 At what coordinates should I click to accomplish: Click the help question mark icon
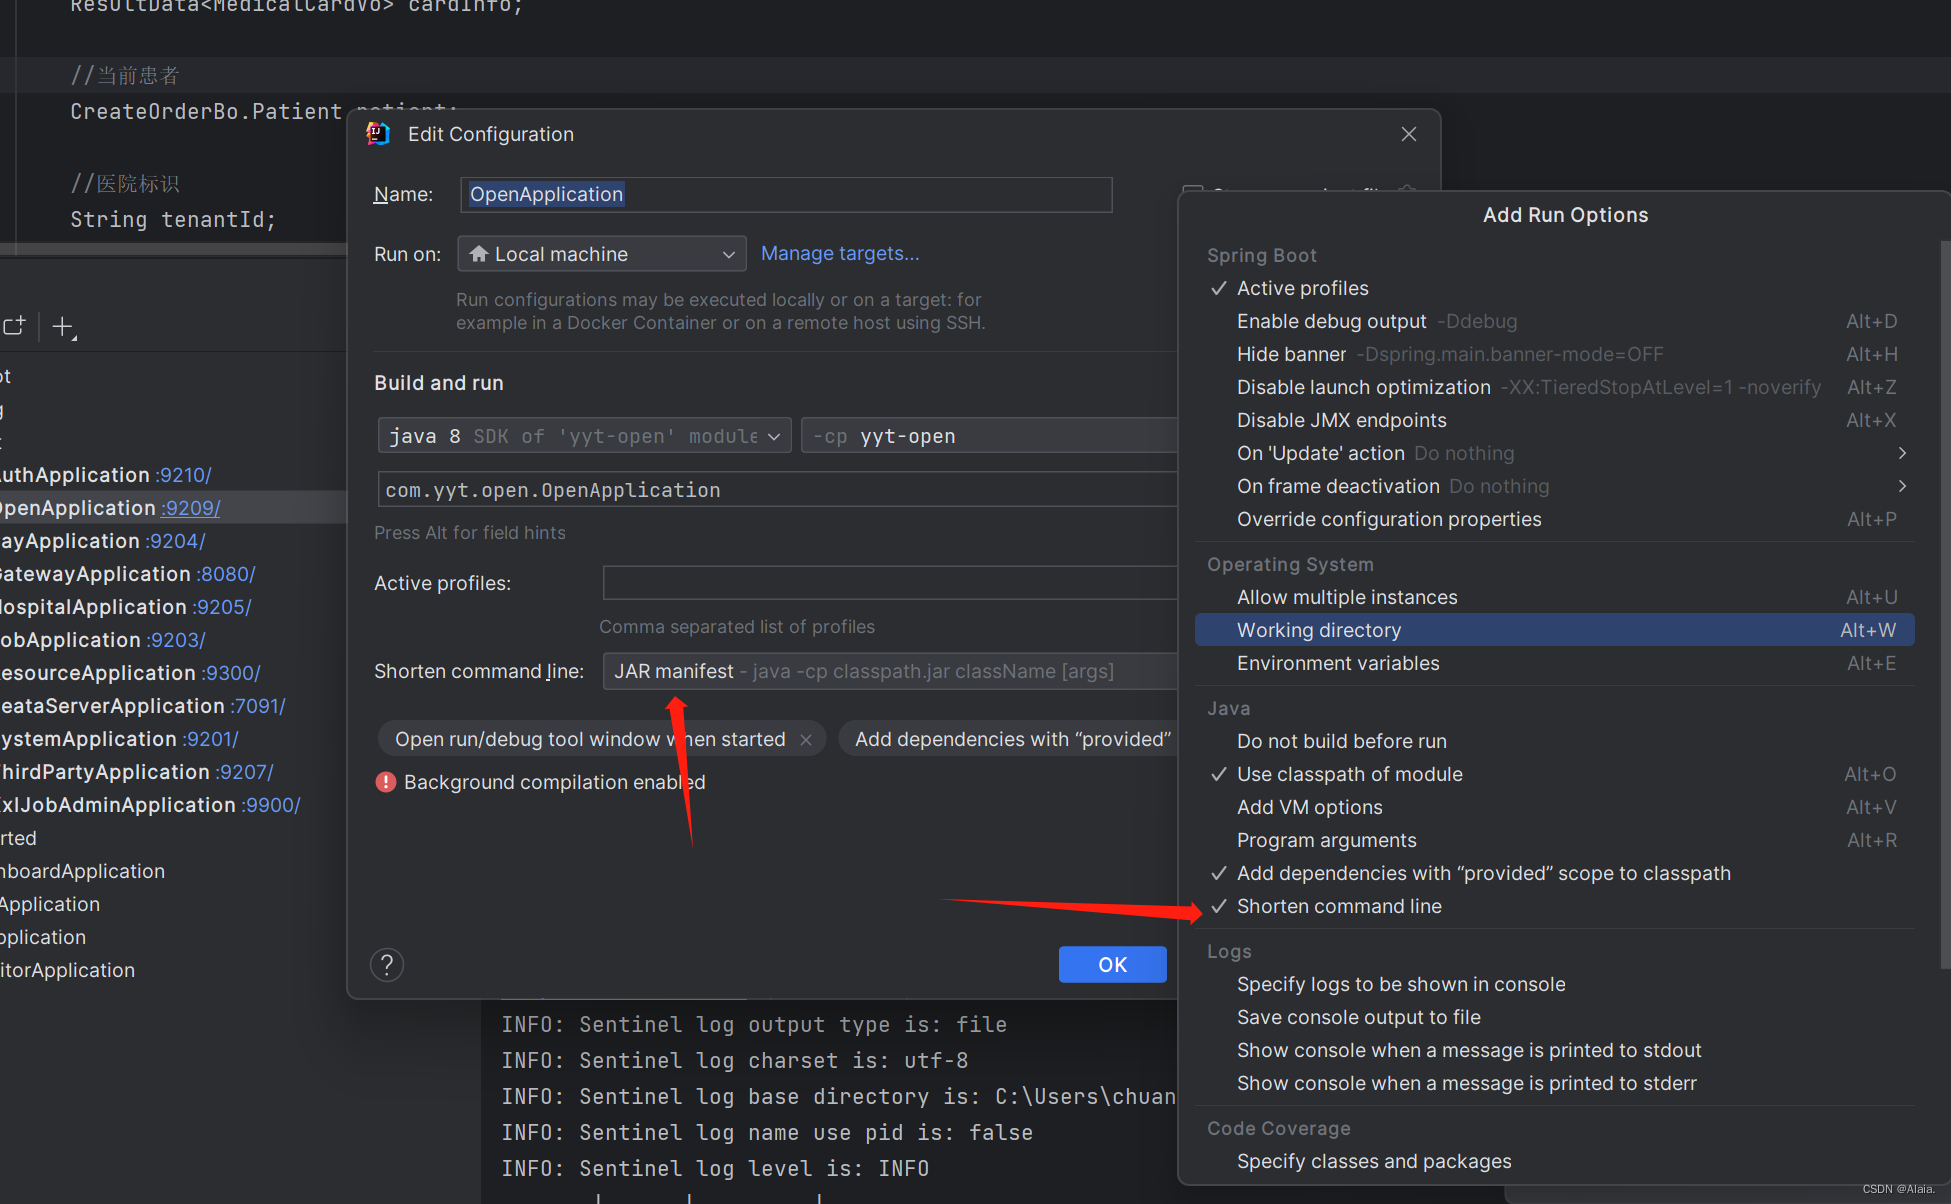click(387, 964)
